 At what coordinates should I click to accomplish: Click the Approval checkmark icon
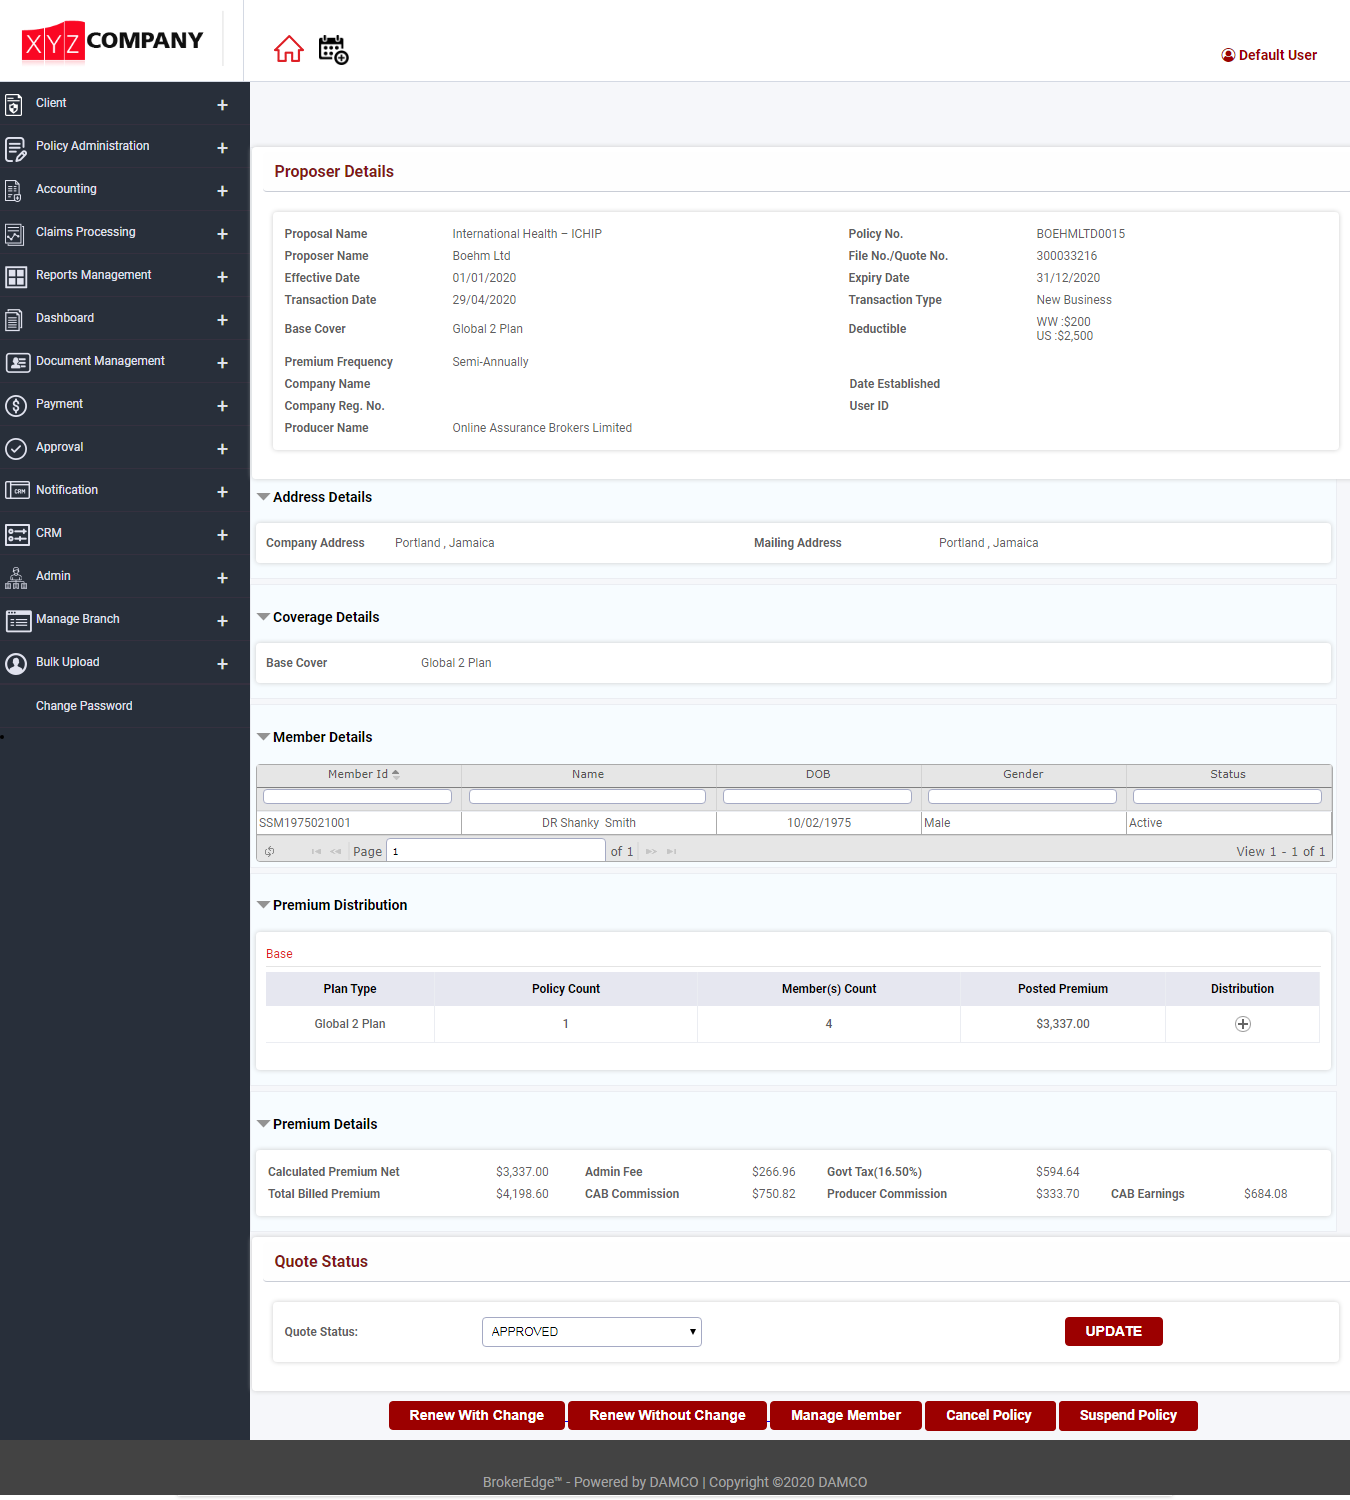click(x=15, y=449)
